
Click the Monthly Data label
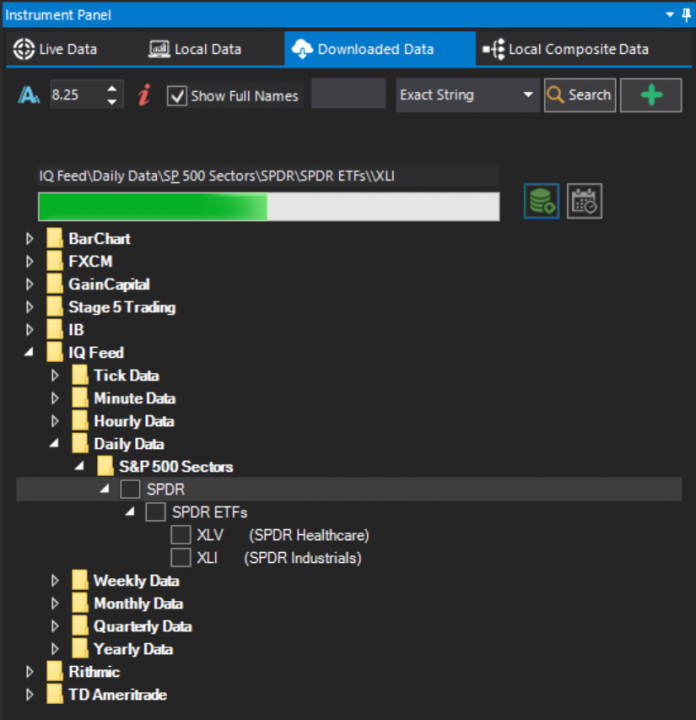138,603
